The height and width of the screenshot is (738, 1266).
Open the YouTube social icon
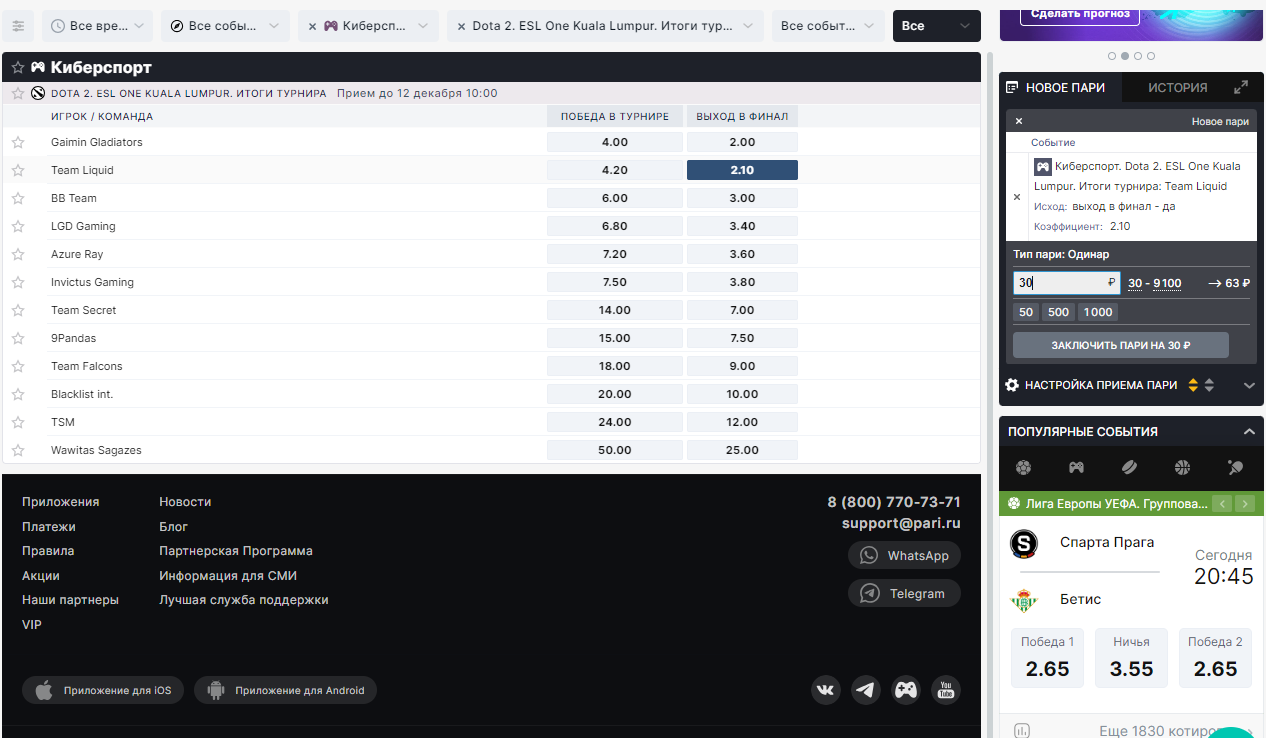point(946,690)
